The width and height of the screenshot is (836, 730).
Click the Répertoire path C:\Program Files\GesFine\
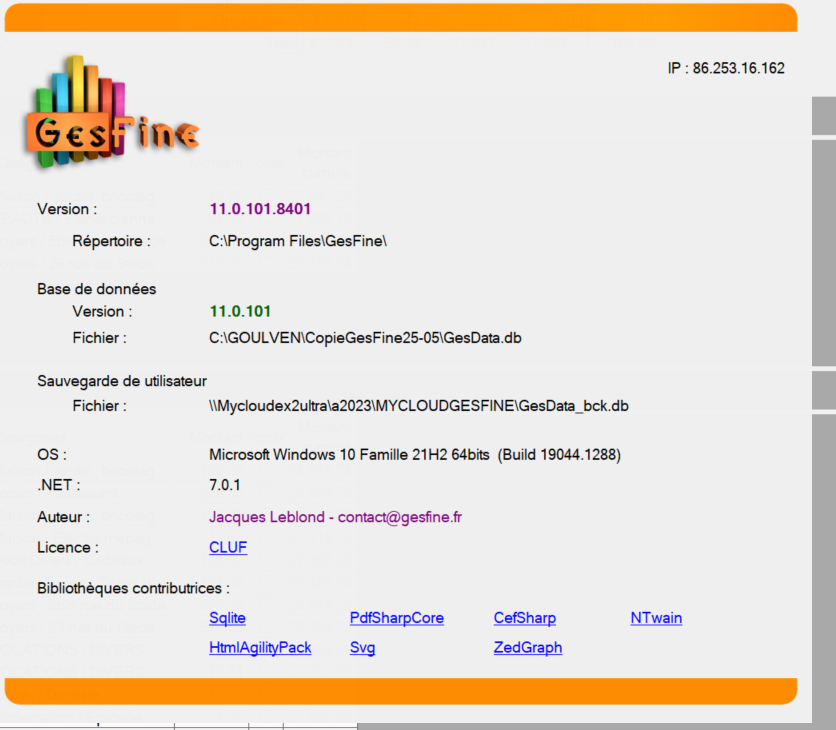297,241
